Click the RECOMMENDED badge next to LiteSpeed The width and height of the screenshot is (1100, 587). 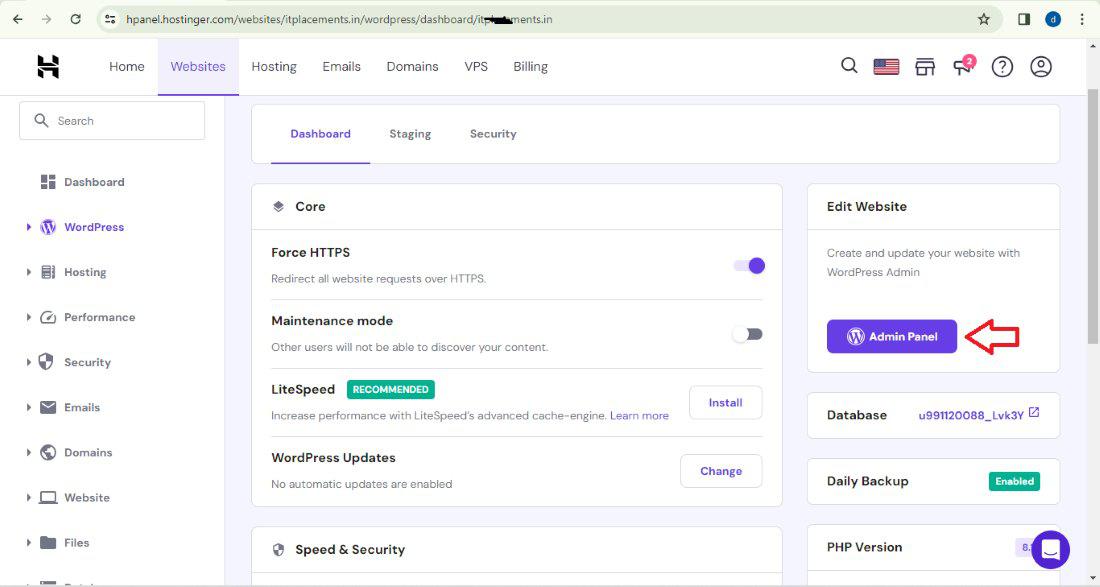point(391,389)
